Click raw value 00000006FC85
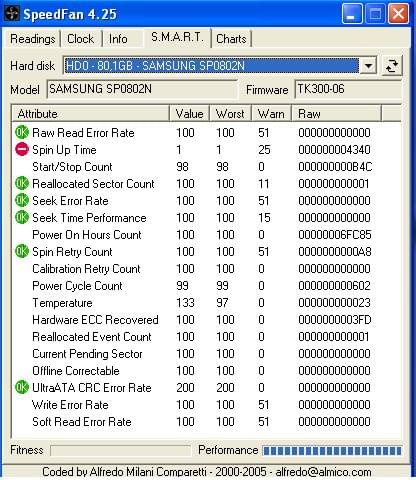 pyautogui.click(x=335, y=235)
